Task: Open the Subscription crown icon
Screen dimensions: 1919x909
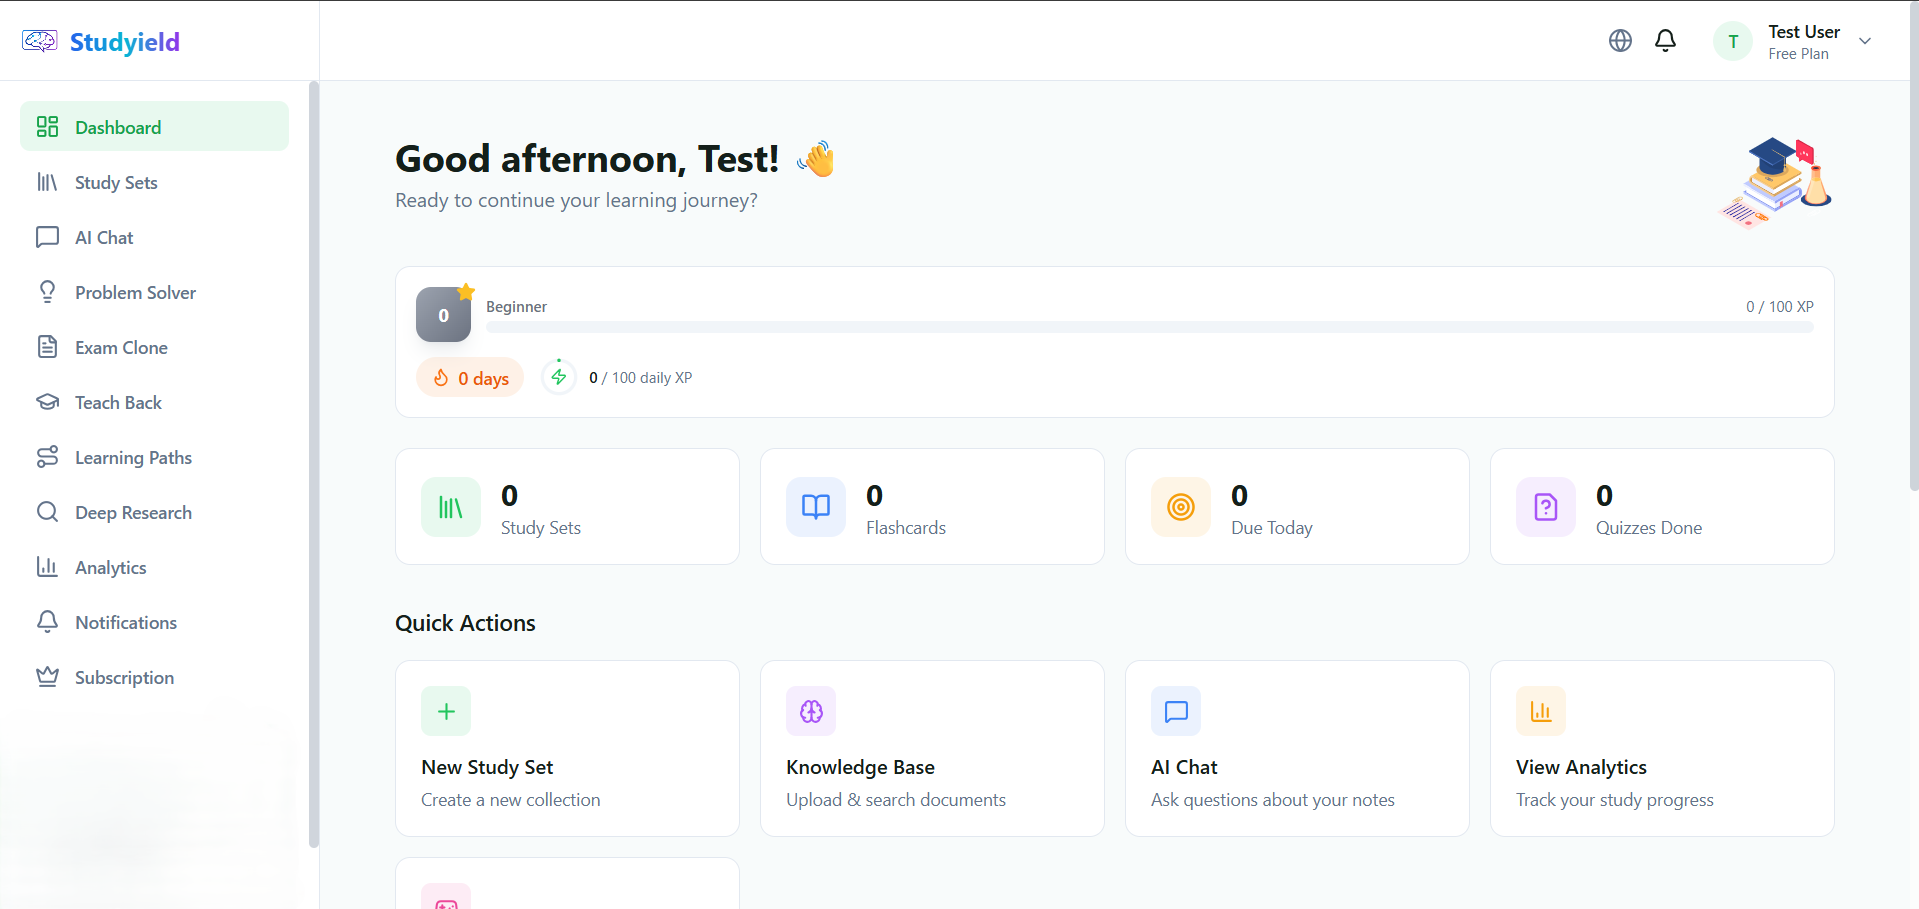Action: [48, 677]
